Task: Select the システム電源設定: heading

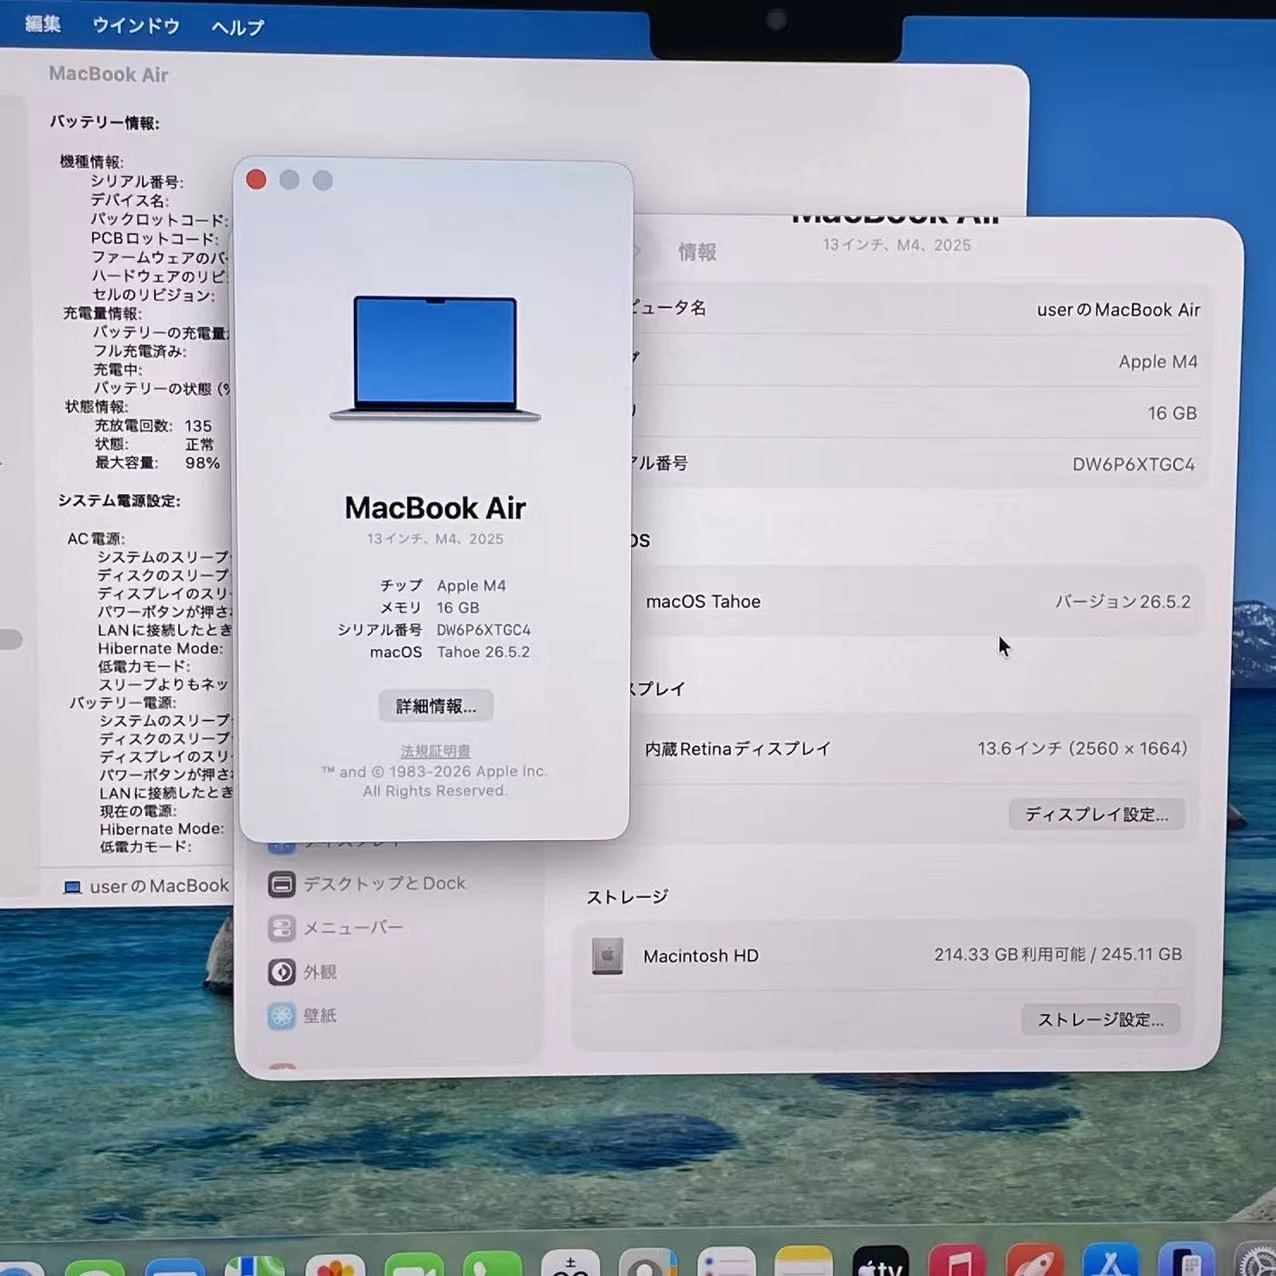Action: tap(119, 501)
